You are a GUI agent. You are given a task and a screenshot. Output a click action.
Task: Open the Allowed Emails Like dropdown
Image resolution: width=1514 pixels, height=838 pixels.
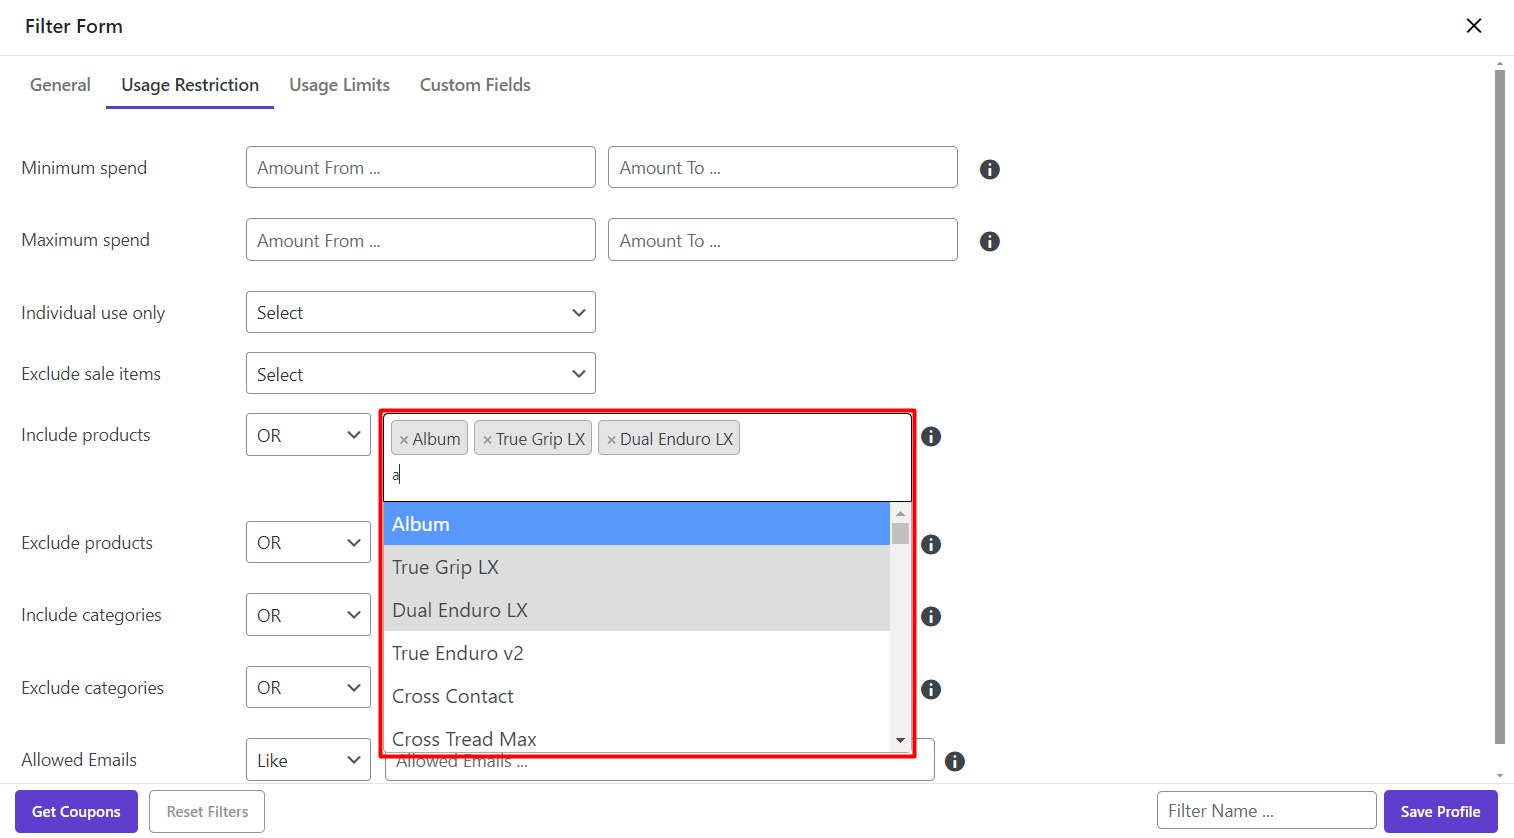click(308, 760)
